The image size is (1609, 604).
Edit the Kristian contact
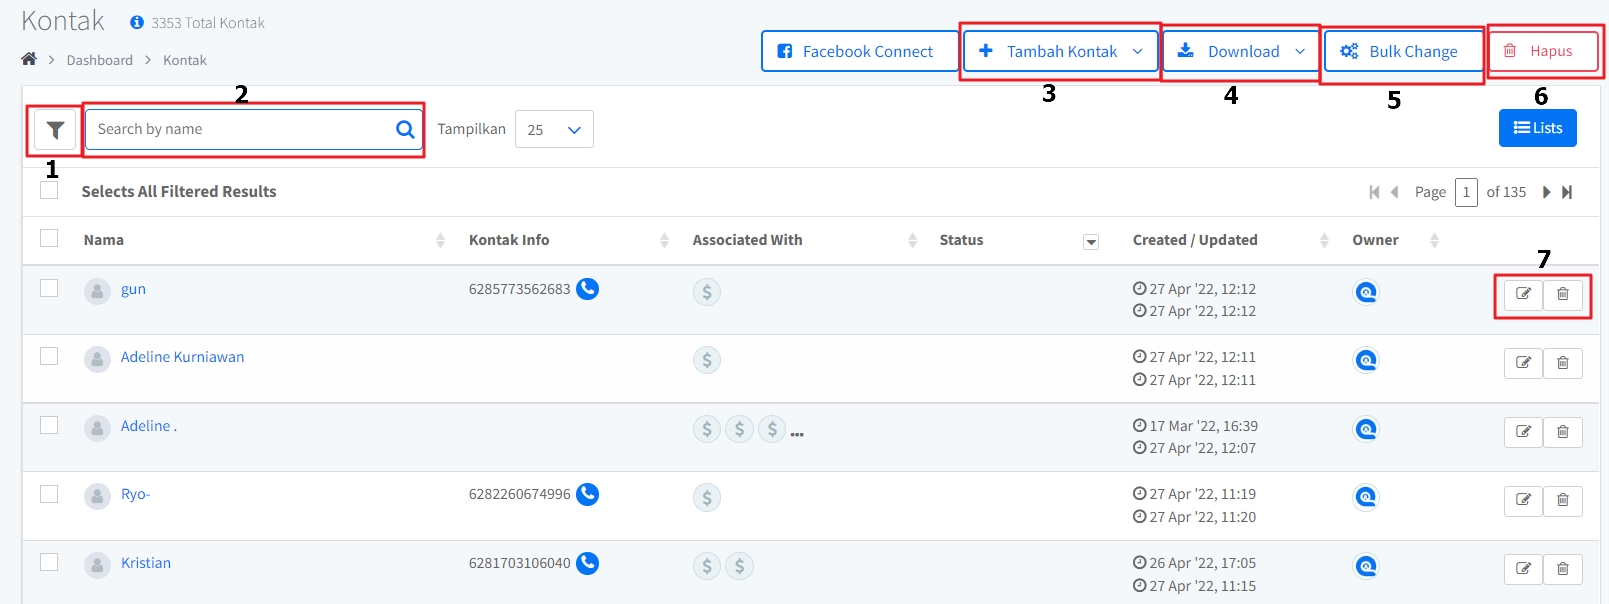tap(1523, 569)
